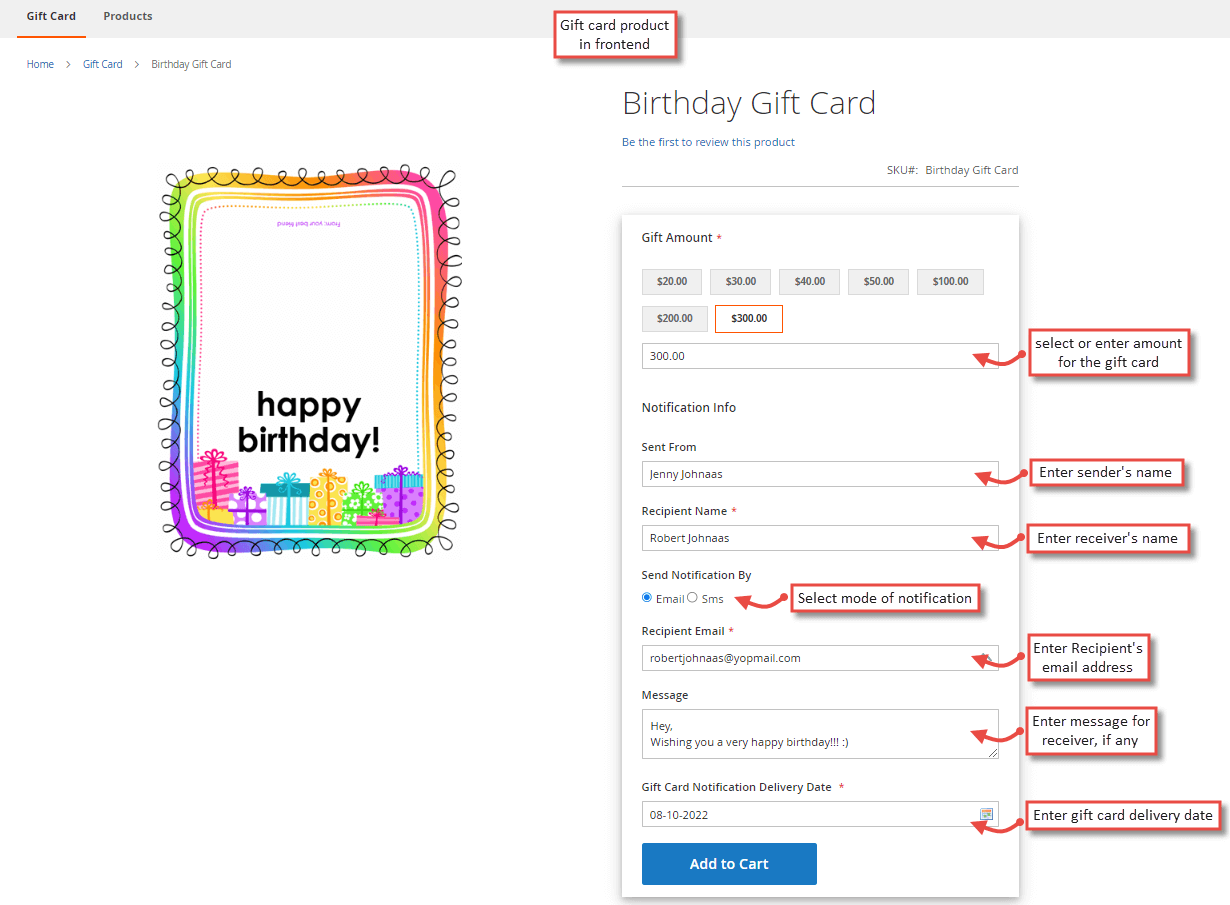Image resolution: width=1230 pixels, height=905 pixels.
Task: Click the Sent From name field
Action: 820,474
